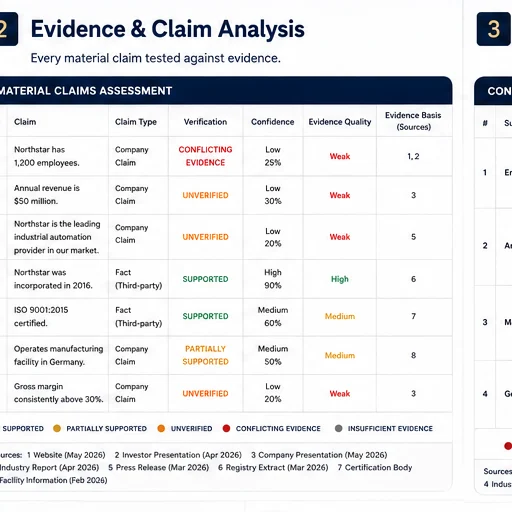Click the orange Unverified legend dot

coord(161,428)
